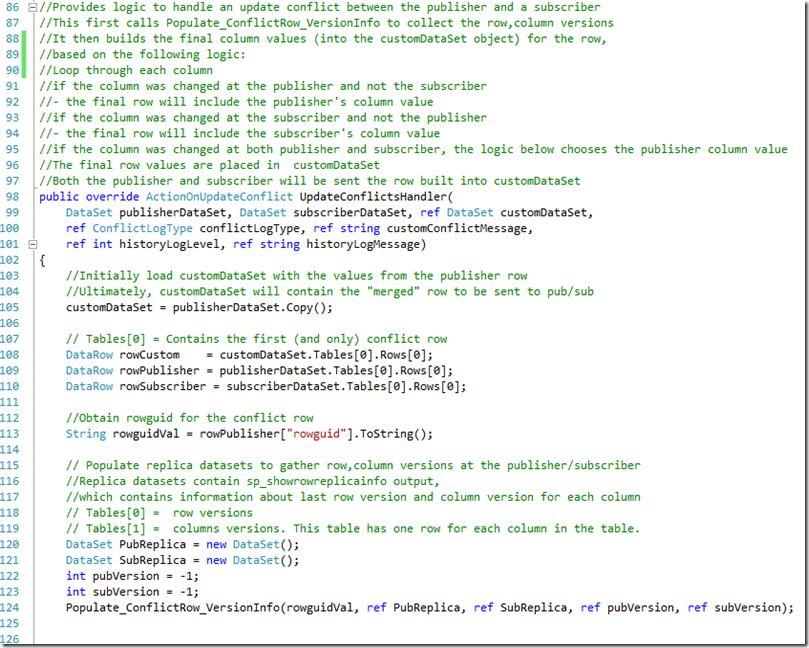Select the ActionOnUpdateConflict return type
The width and height of the screenshot is (809, 648).
point(219,197)
